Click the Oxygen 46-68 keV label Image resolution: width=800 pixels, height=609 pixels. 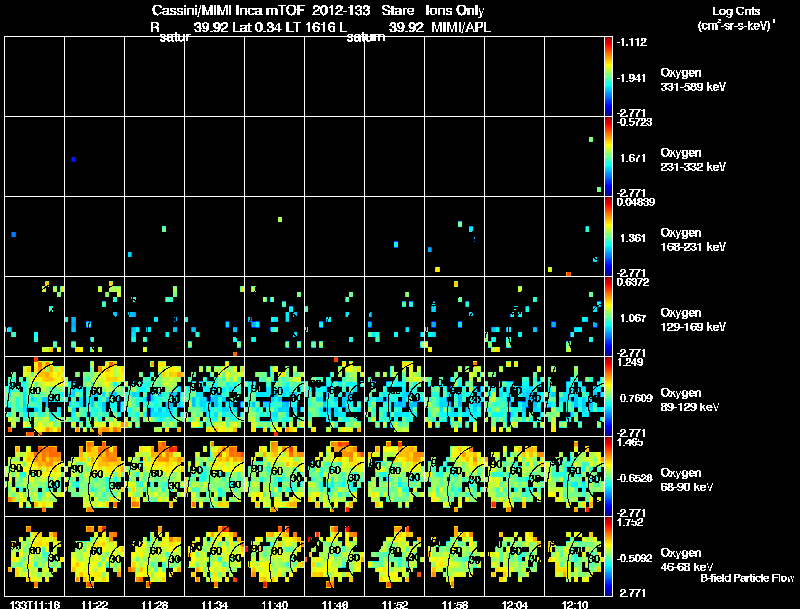(x=687, y=560)
